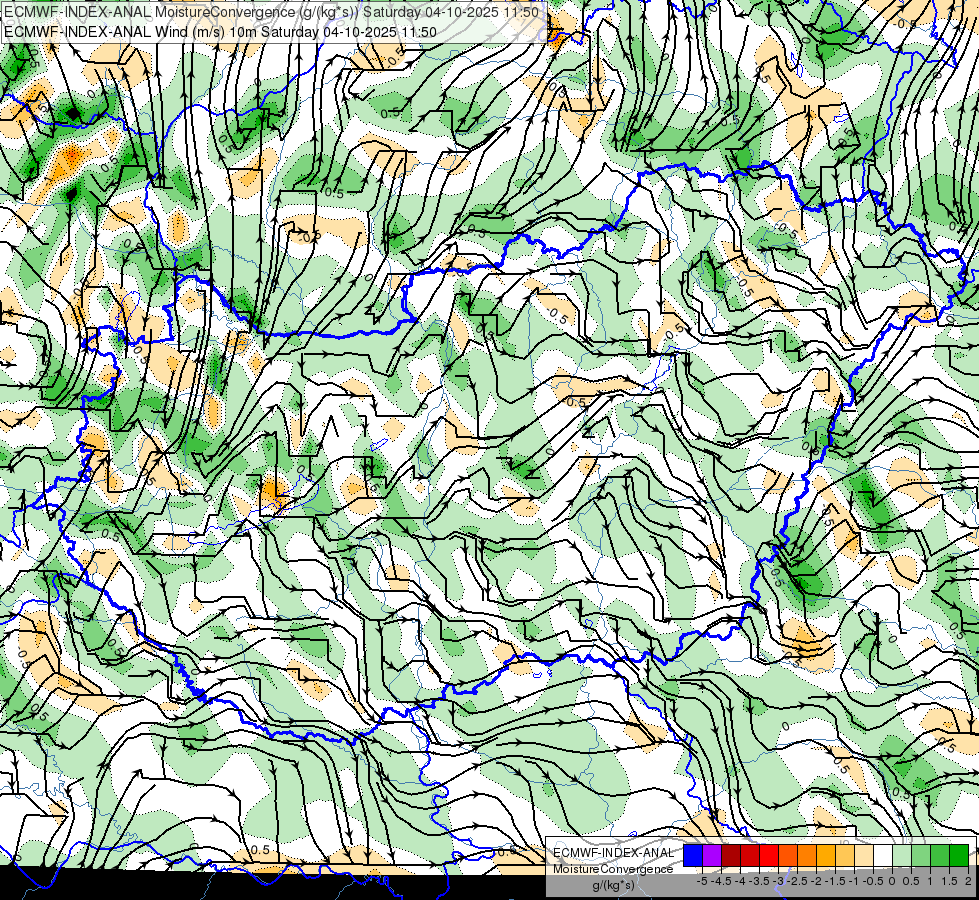Click the dark maroon legend swatch left of -4
Viewport: 979px width, 900px height.
pos(731,856)
